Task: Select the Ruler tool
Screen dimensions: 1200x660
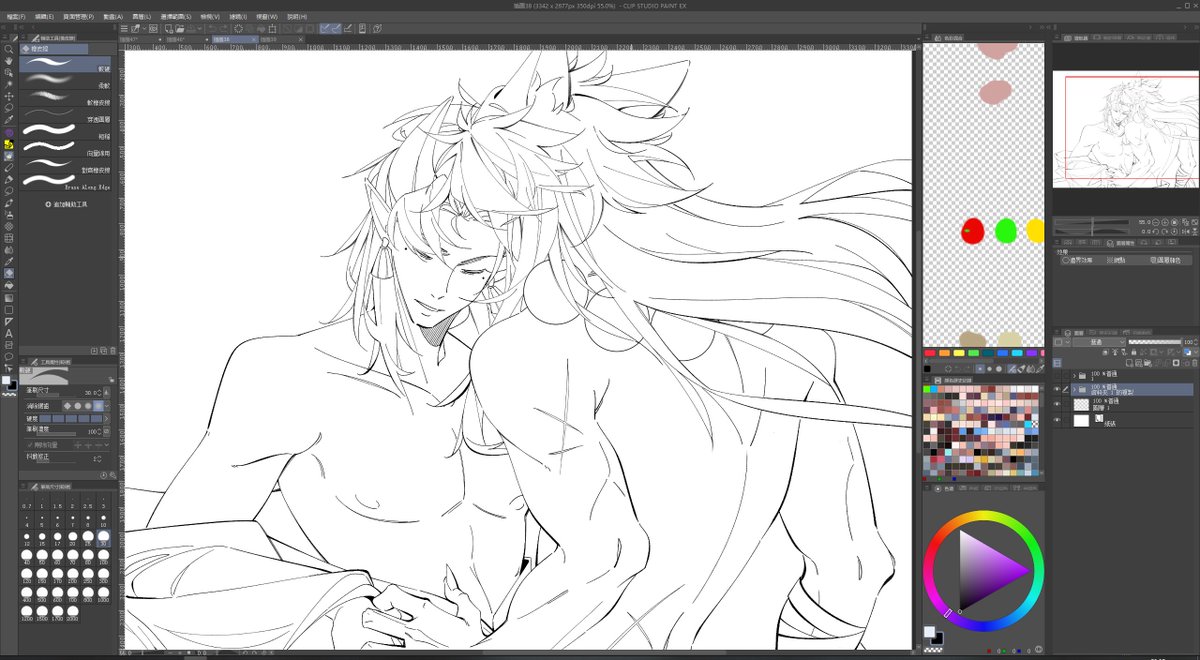Action: [9, 321]
